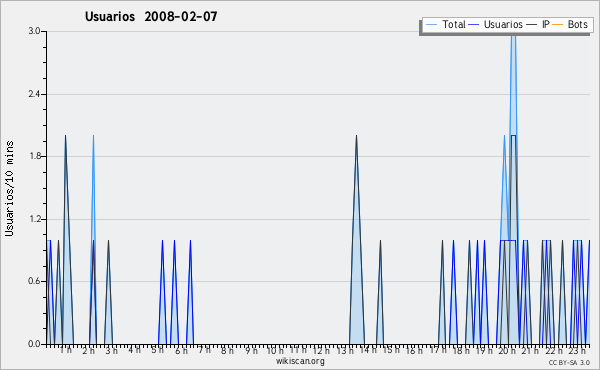The height and width of the screenshot is (370, 600).
Task: Click the '1.8' y-axis value
Action: (x=34, y=156)
